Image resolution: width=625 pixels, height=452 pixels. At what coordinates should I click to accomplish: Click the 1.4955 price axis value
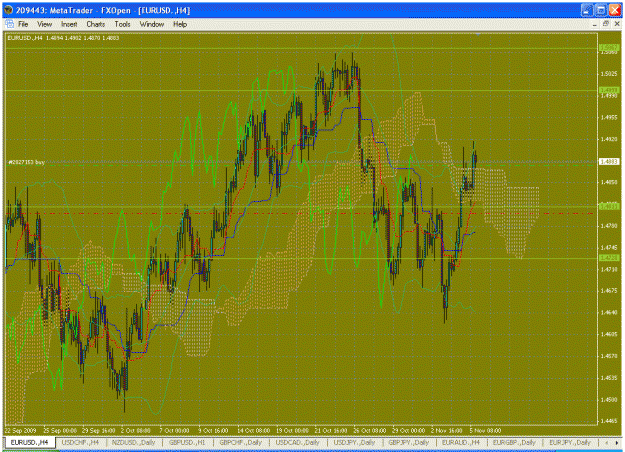pos(609,118)
